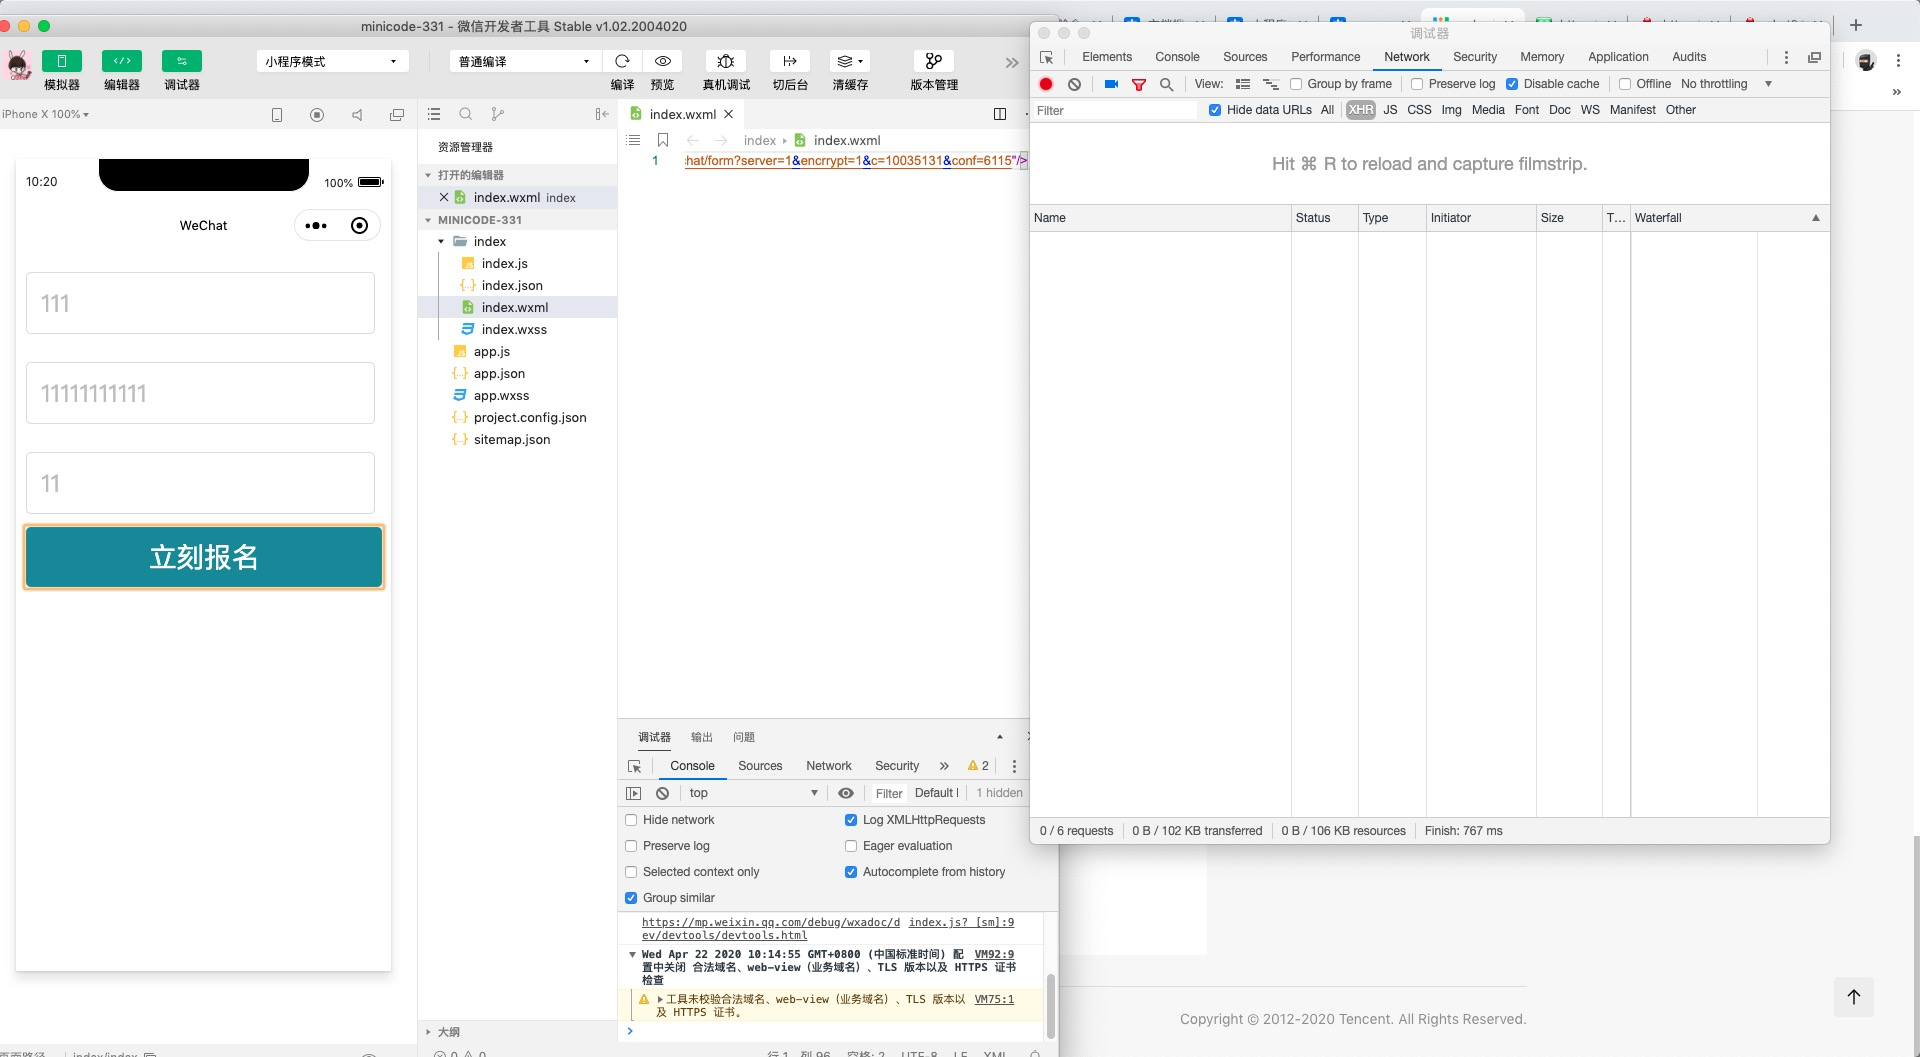
Task: Click the capture screenshots camera icon
Action: point(1111,84)
